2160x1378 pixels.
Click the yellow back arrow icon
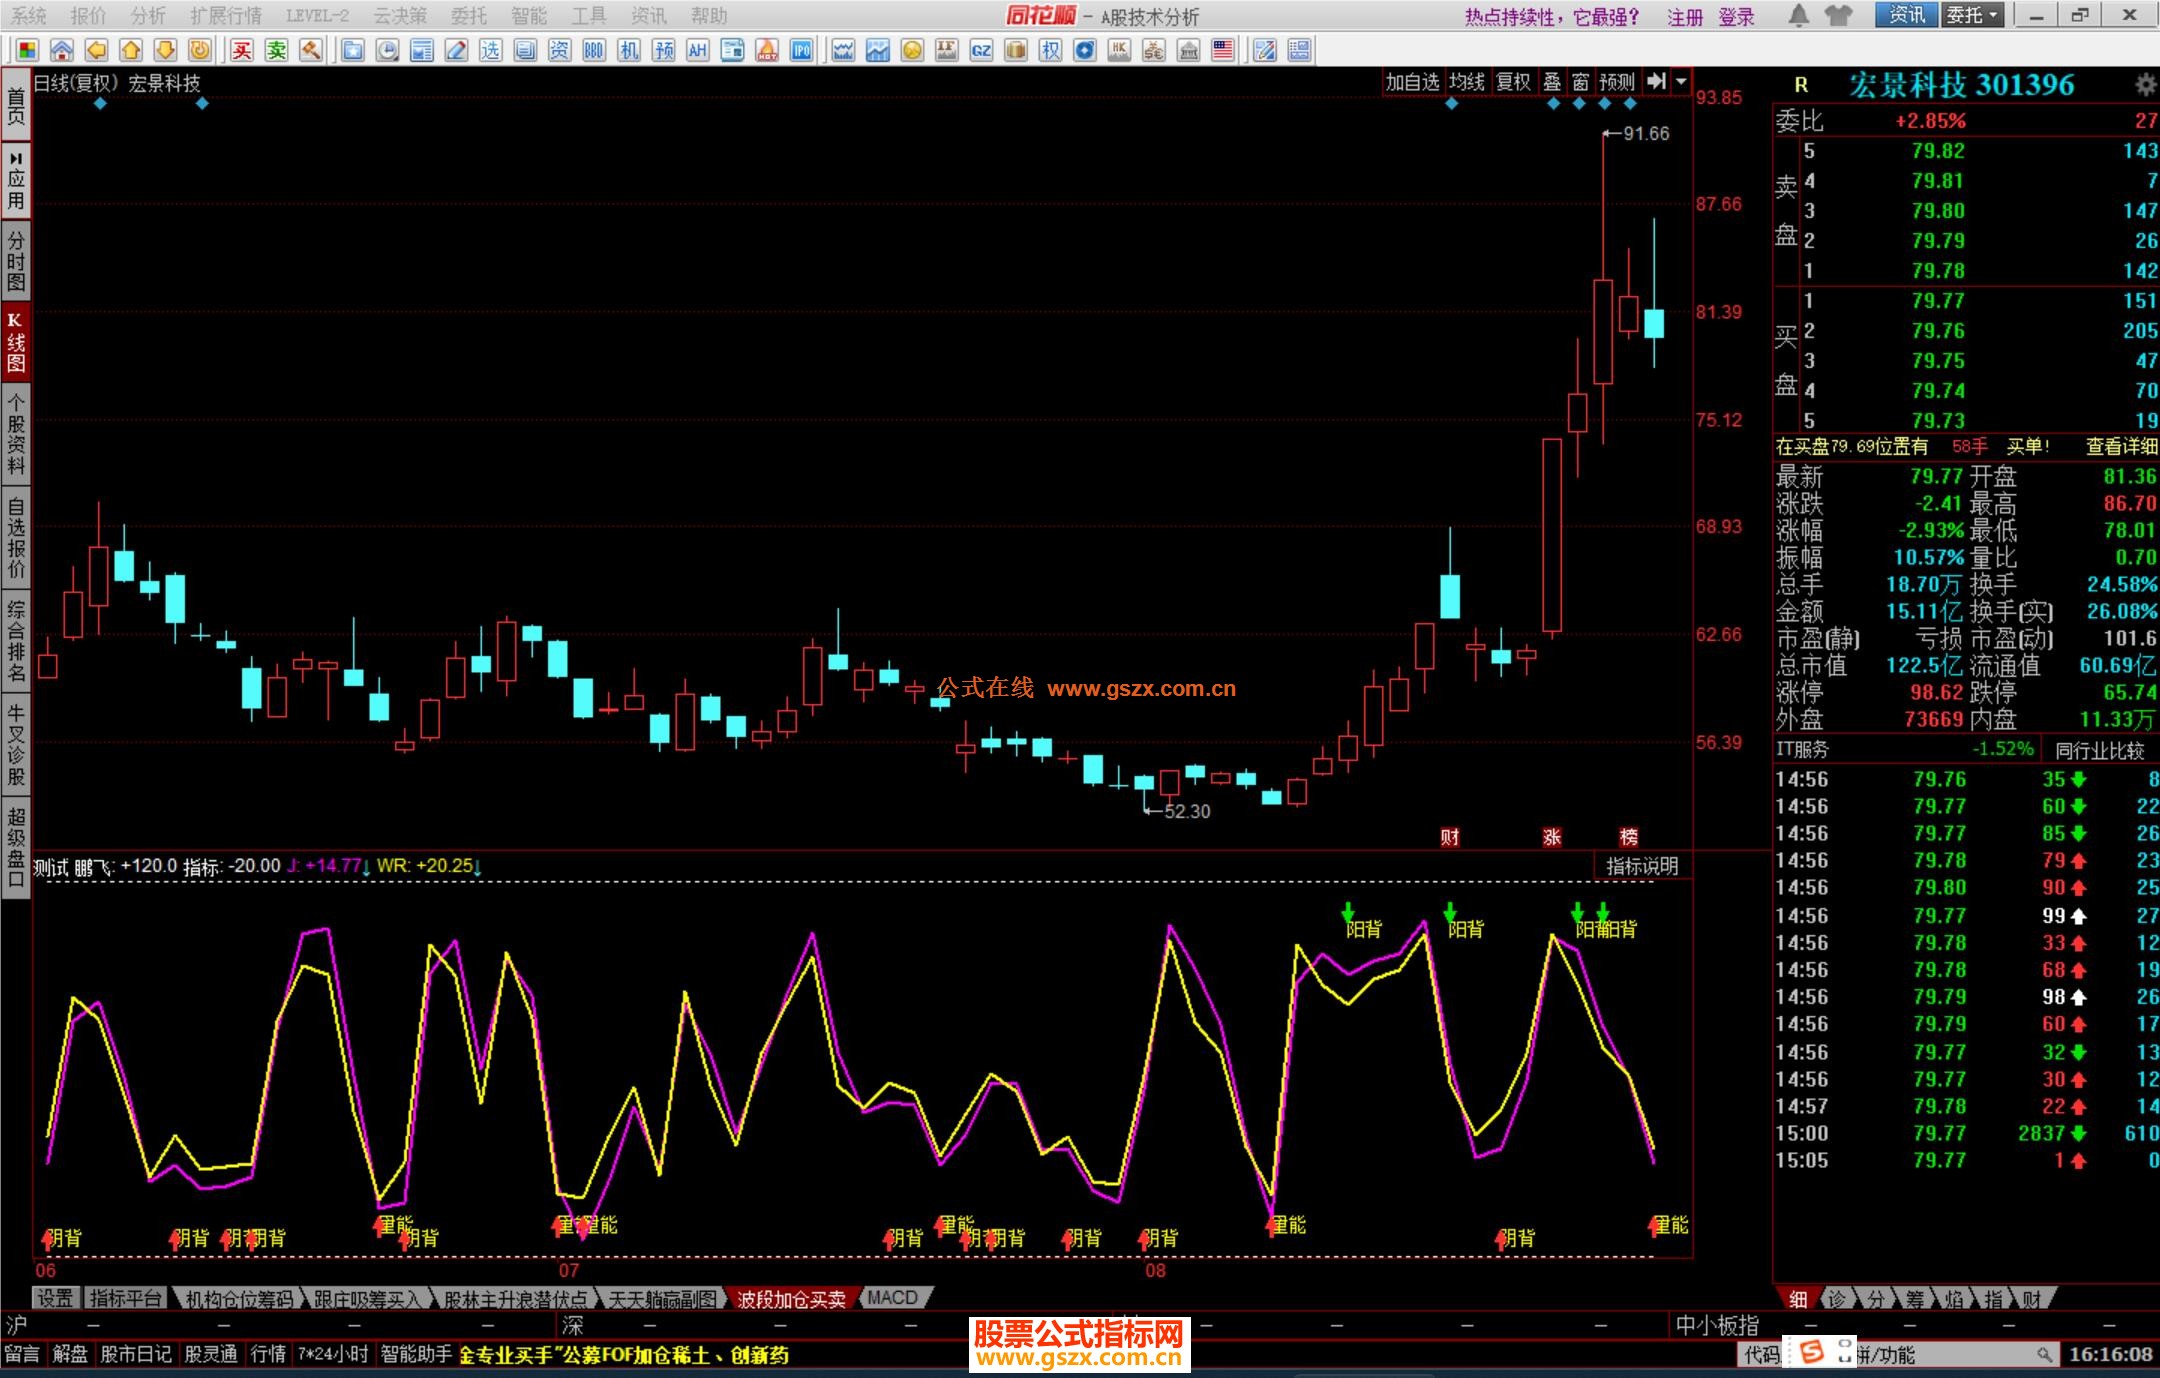[x=96, y=51]
